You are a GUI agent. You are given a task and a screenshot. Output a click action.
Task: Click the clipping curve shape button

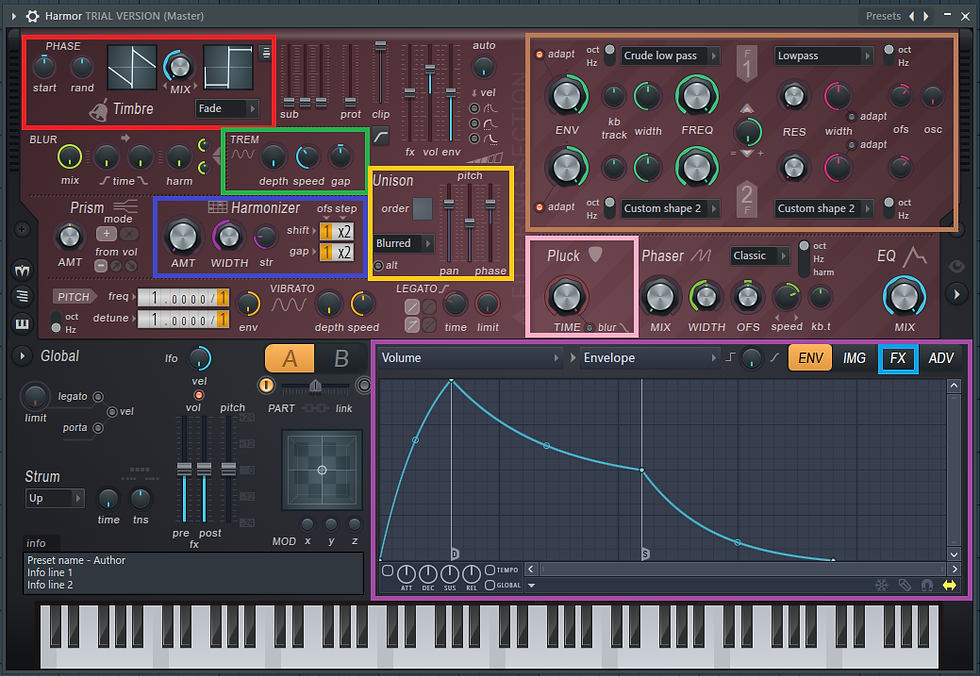coord(381,136)
